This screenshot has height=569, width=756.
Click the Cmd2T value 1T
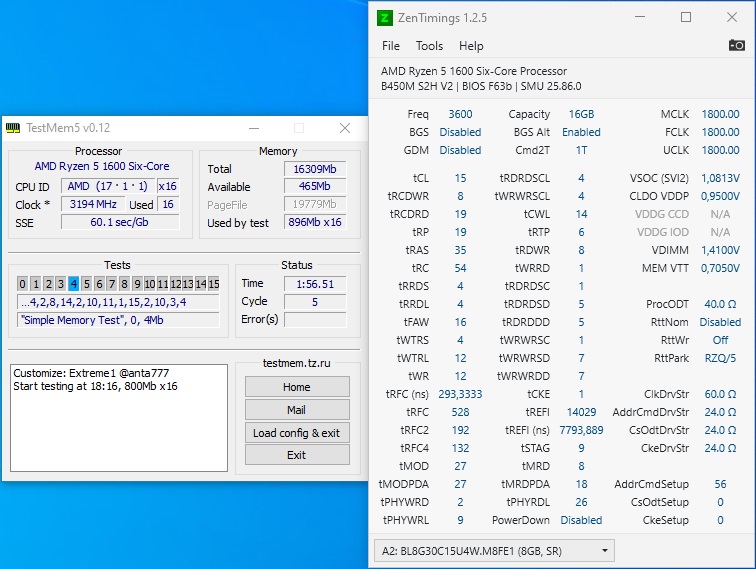click(581, 150)
